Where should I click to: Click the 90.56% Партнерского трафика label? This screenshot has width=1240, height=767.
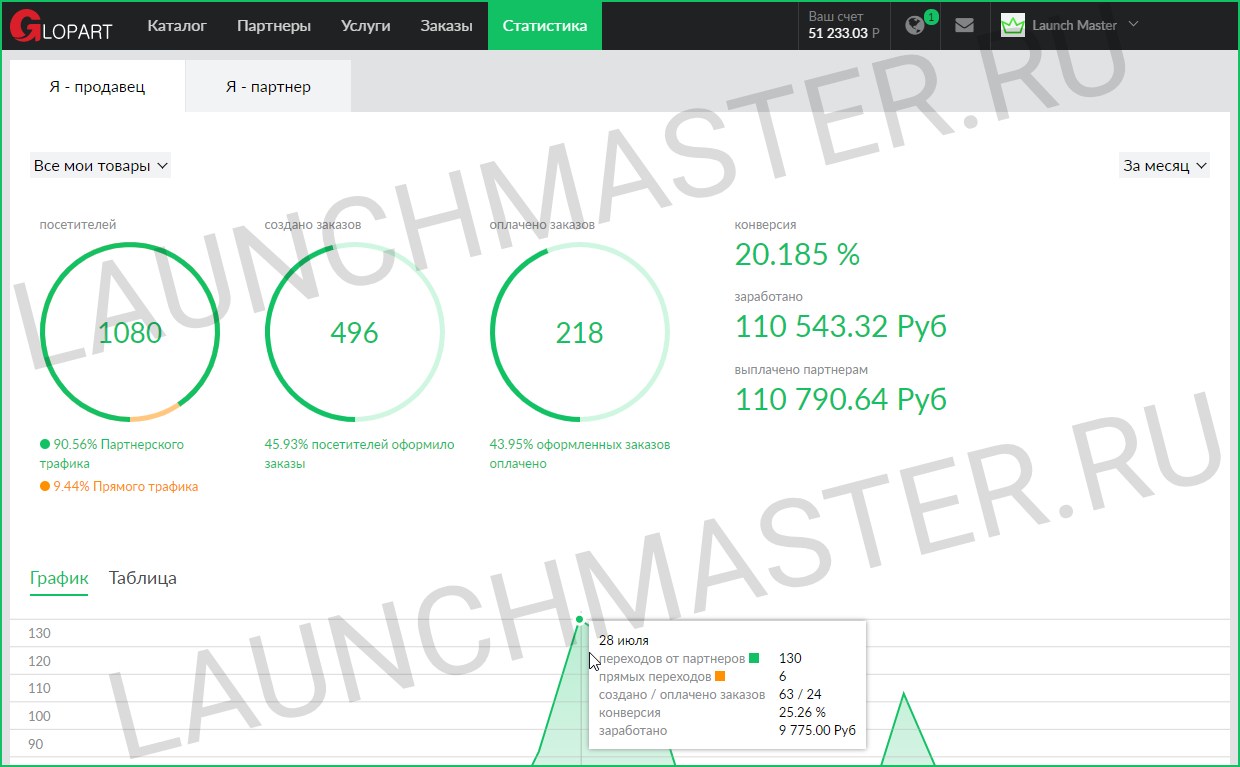pos(112,454)
